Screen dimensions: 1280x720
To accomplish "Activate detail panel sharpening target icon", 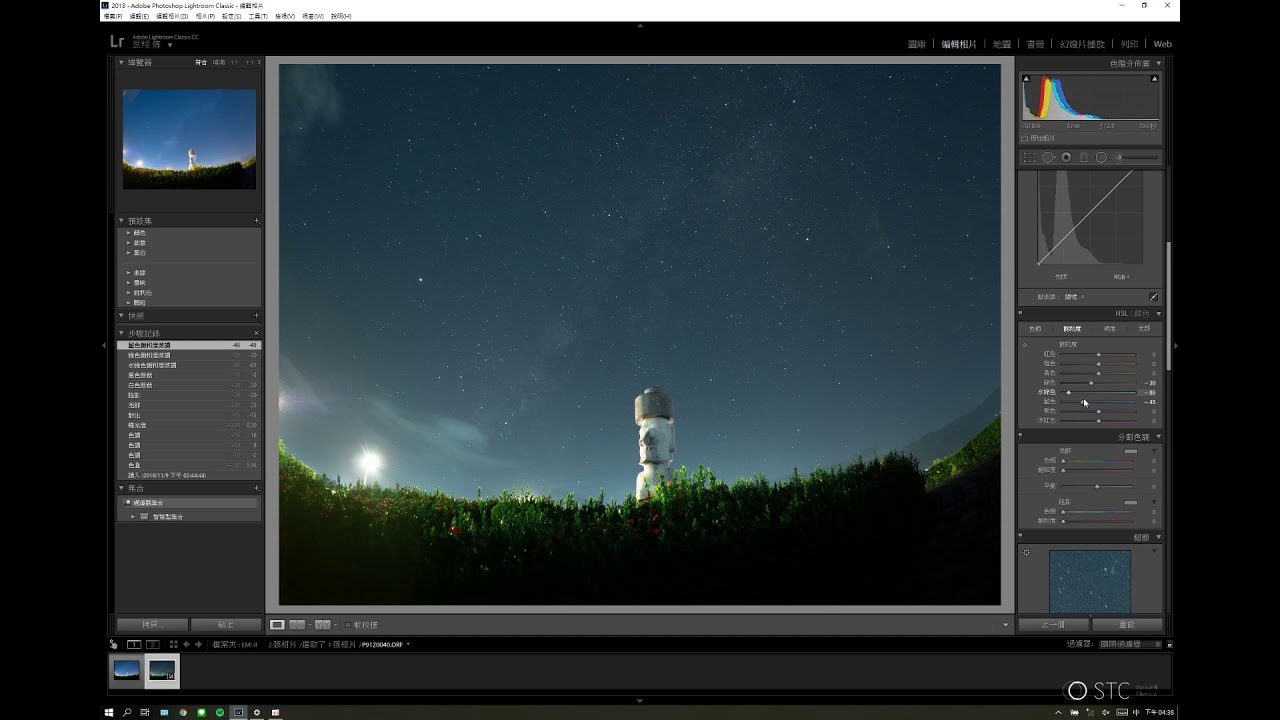I will pyautogui.click(x=1026, y=552).
